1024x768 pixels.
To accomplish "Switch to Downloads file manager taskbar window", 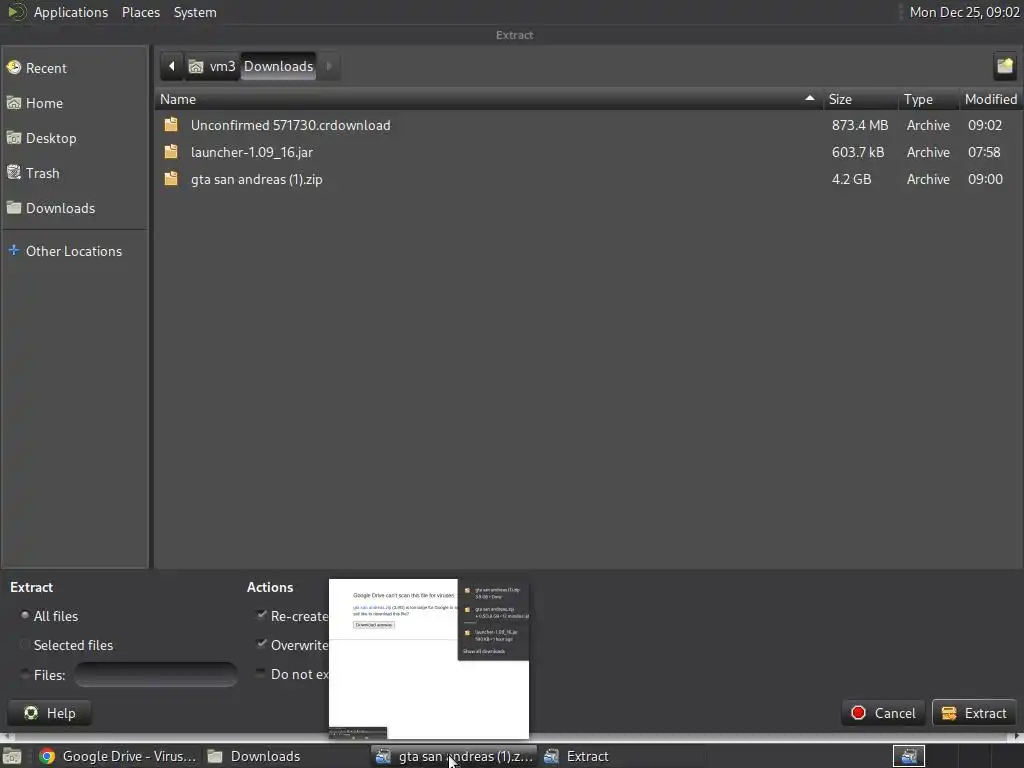I will 285,756.
